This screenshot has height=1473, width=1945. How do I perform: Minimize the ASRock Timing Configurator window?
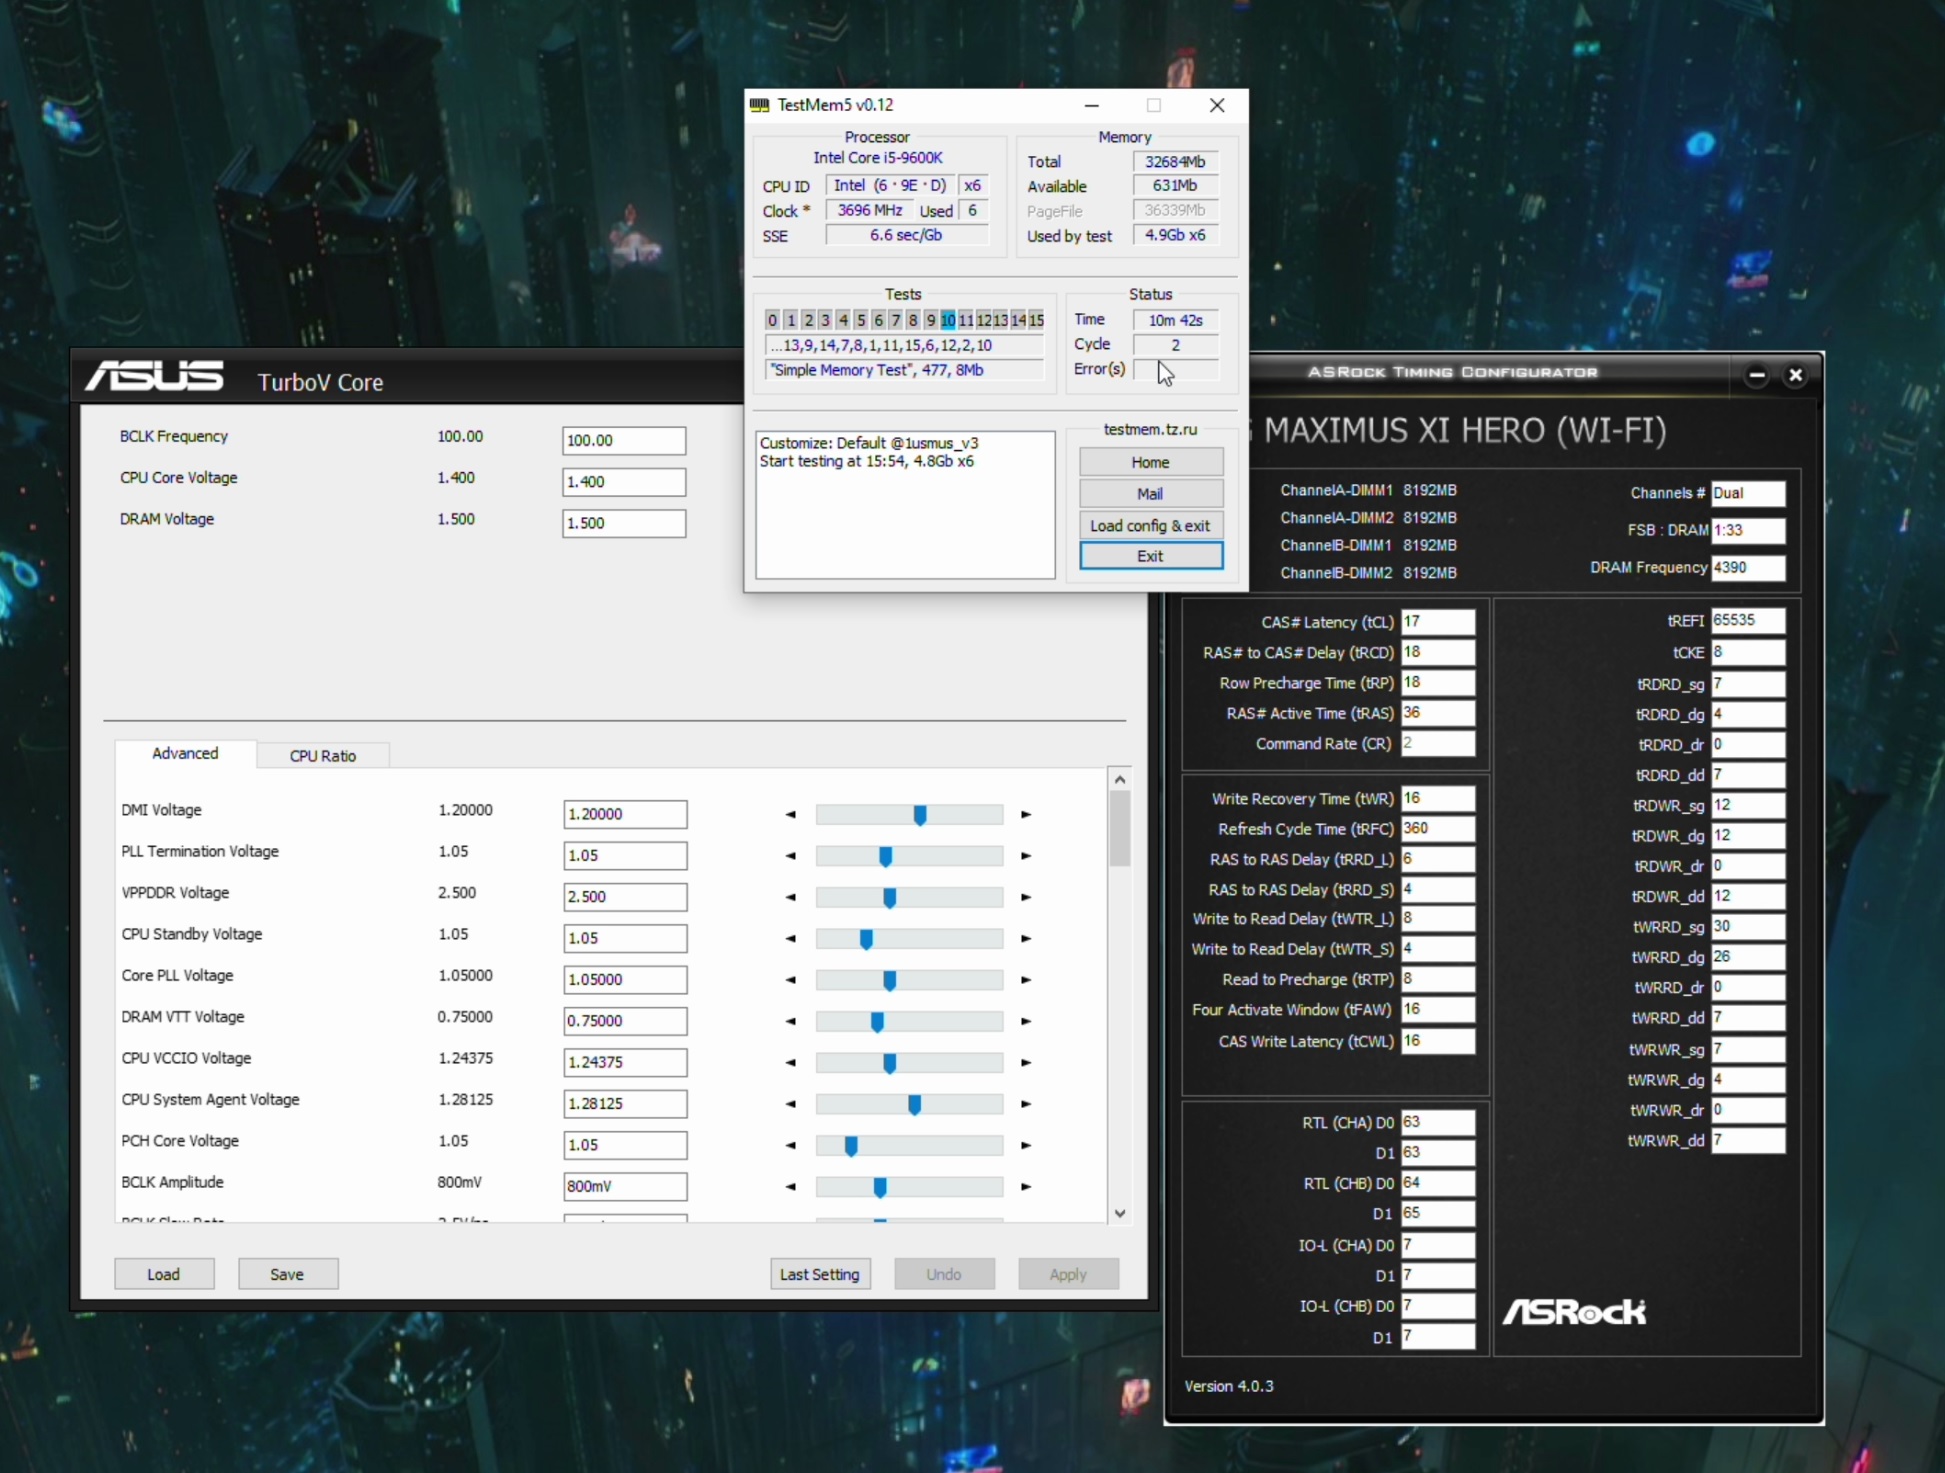[x=1756, y=374]
